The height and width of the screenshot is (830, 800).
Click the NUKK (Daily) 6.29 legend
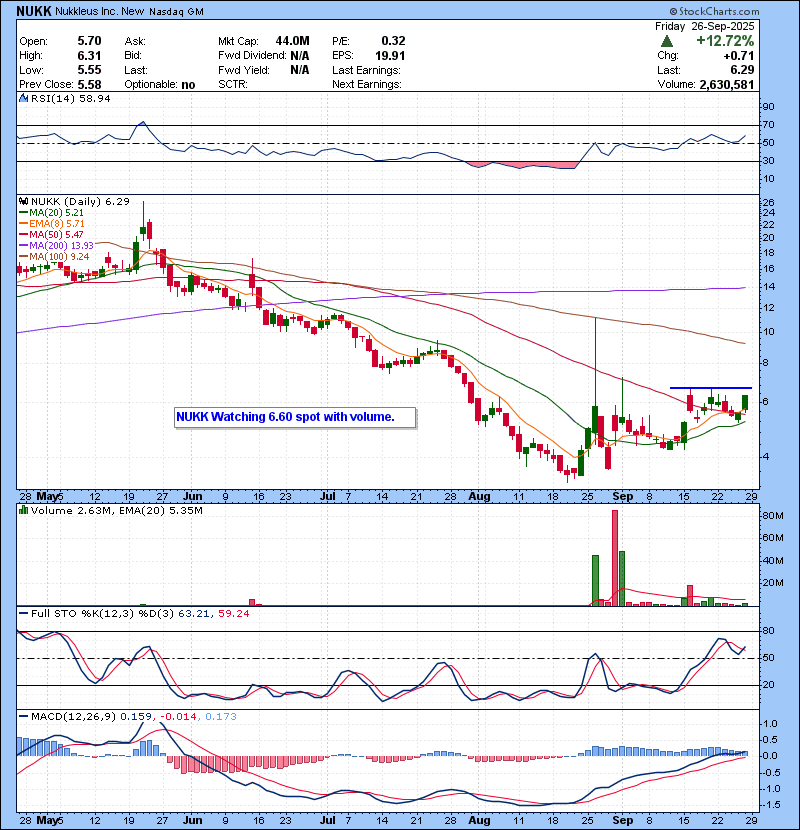80,202
